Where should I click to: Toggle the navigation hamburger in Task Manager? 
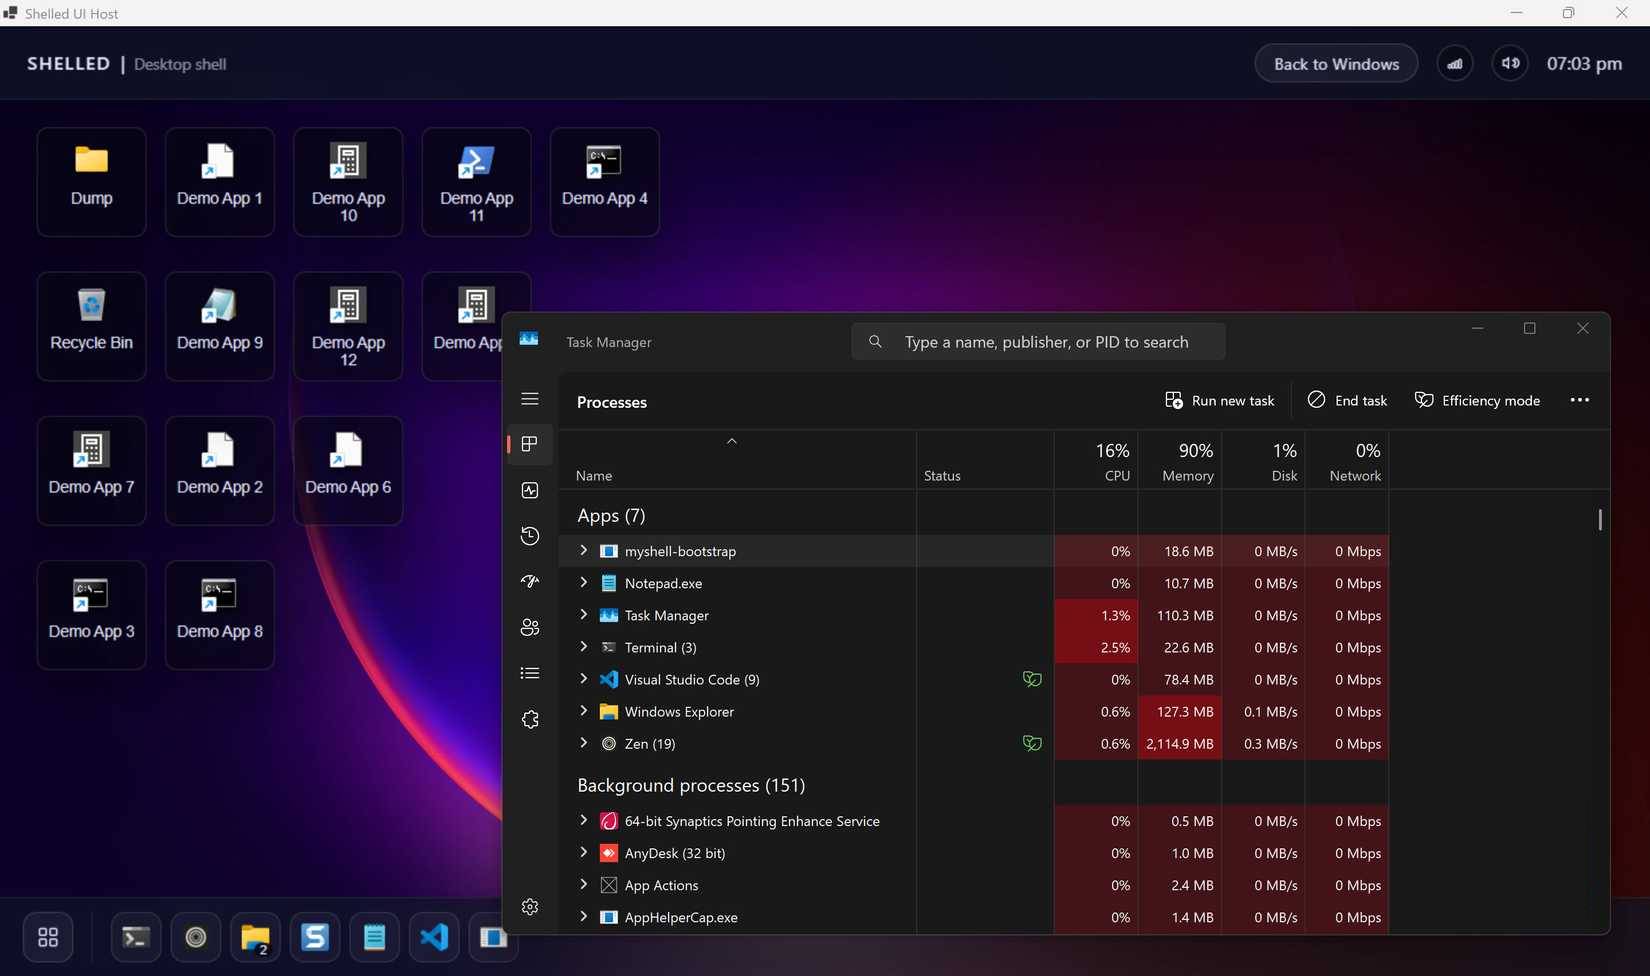[529, 398]
